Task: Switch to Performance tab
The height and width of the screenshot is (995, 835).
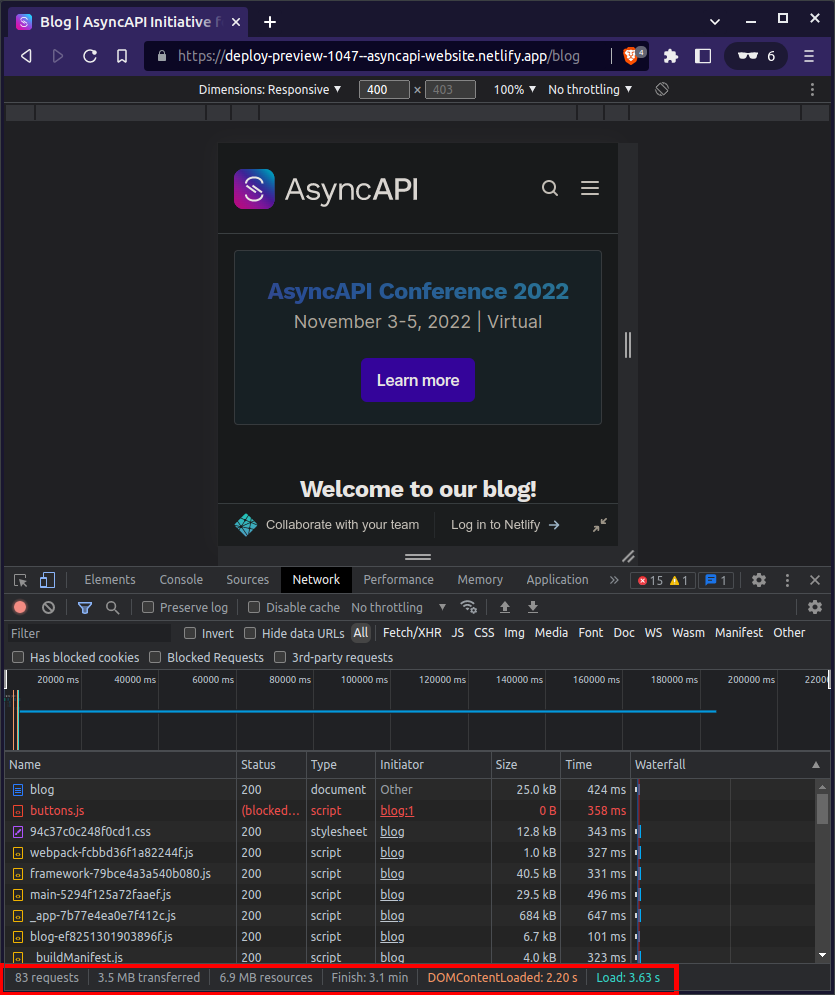Action: click(398, 579)
